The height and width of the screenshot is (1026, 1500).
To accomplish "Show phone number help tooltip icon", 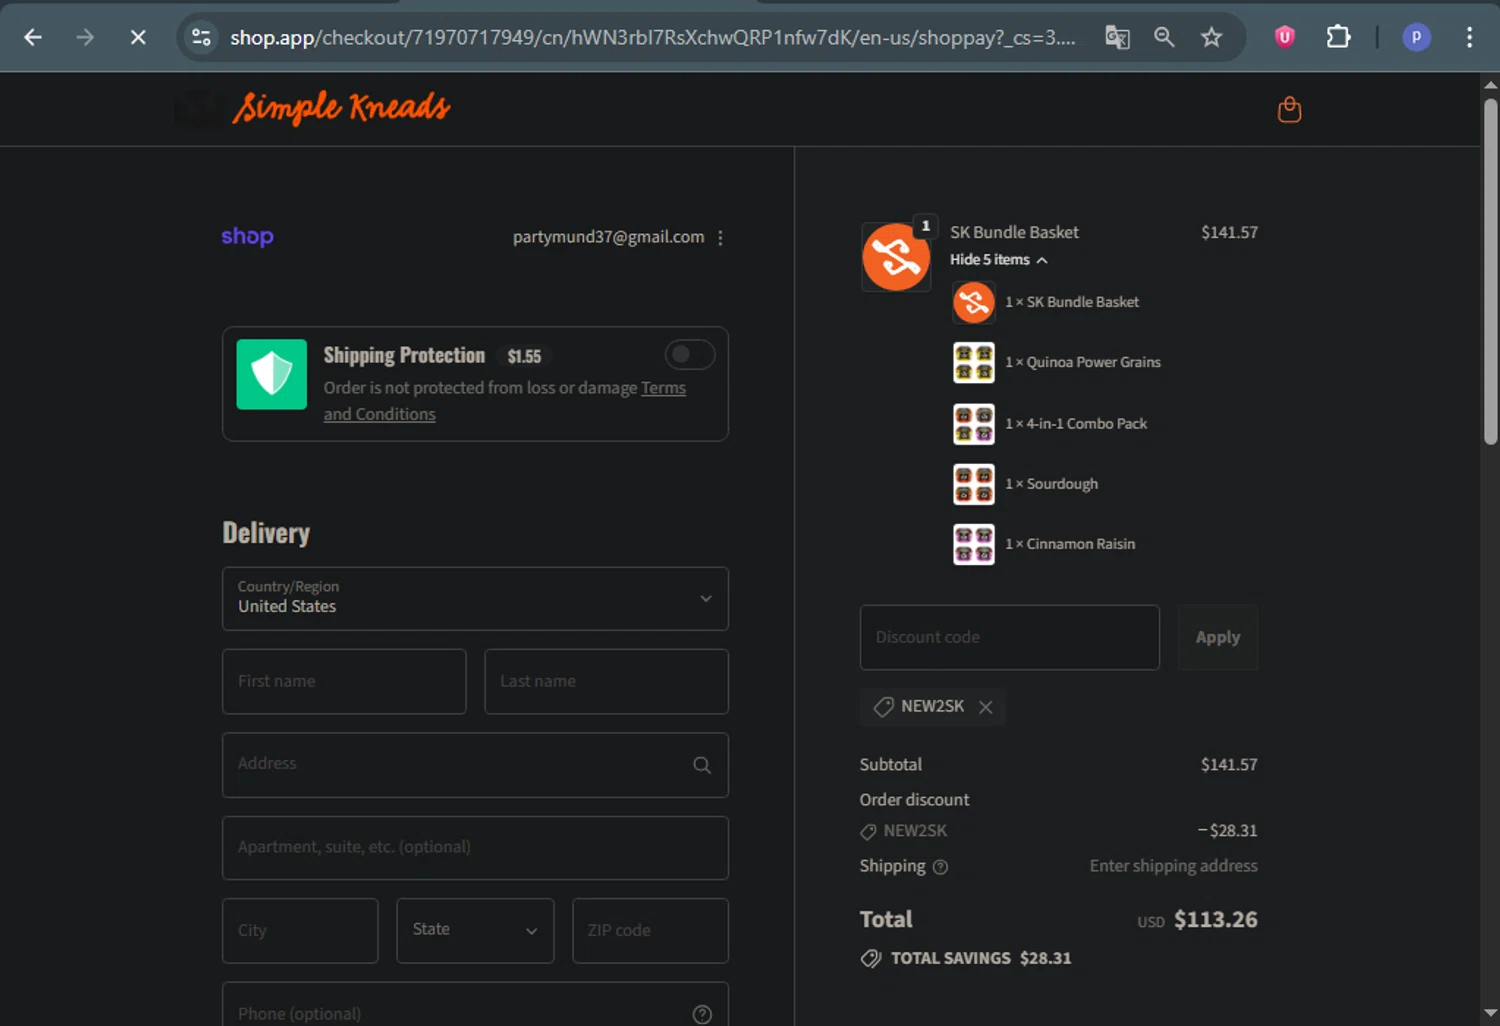I will click(702, 1014).
